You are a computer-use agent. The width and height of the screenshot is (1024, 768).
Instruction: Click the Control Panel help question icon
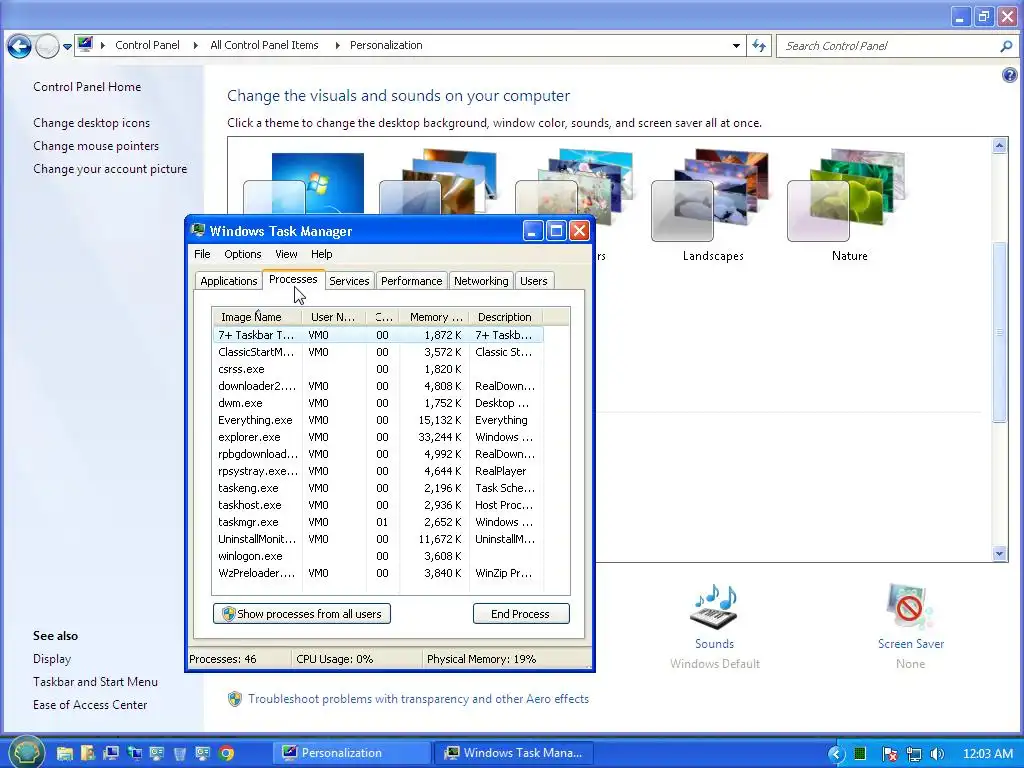[x=1010, y=75]
